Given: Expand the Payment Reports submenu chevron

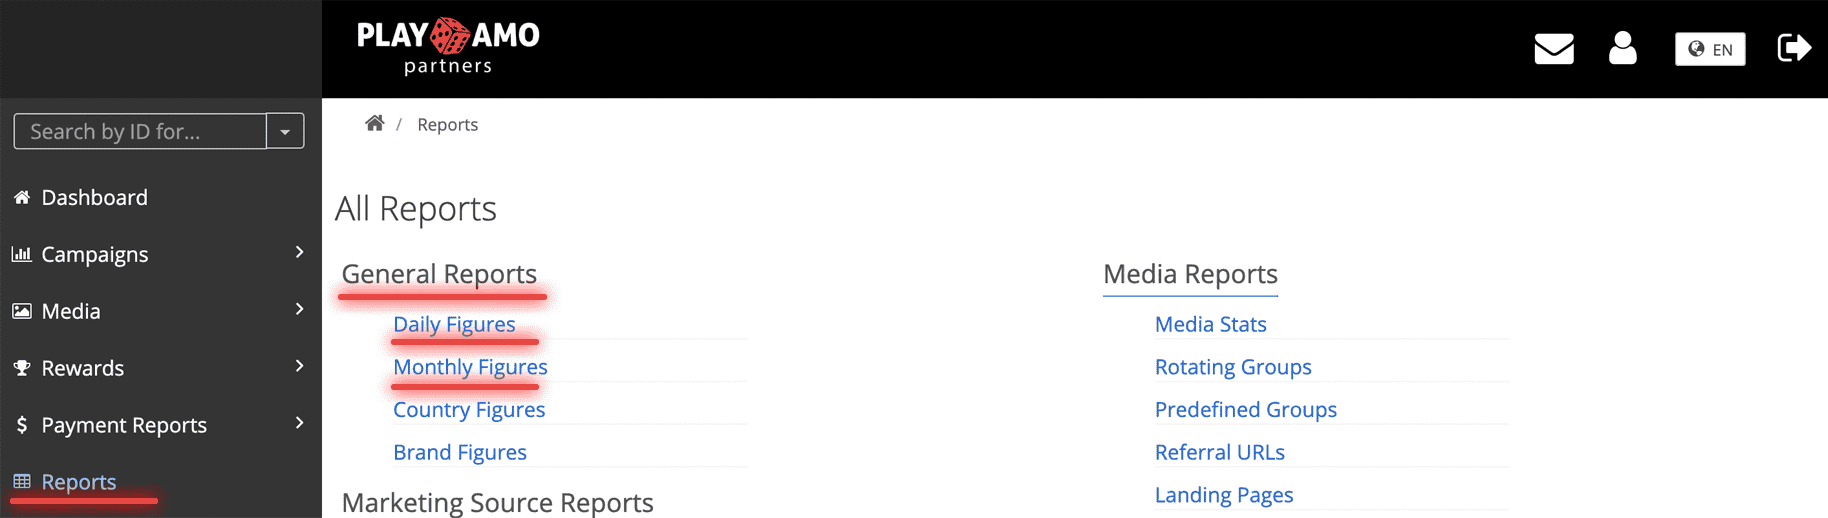Looking at the screenshot, I should click(x=299, y=424).
